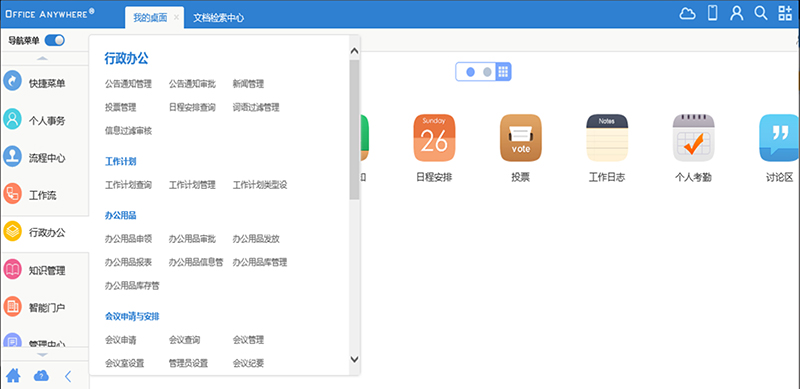The image size is (800, 389).
Task: Open 办公用品信息管 link
Action: 196,262
